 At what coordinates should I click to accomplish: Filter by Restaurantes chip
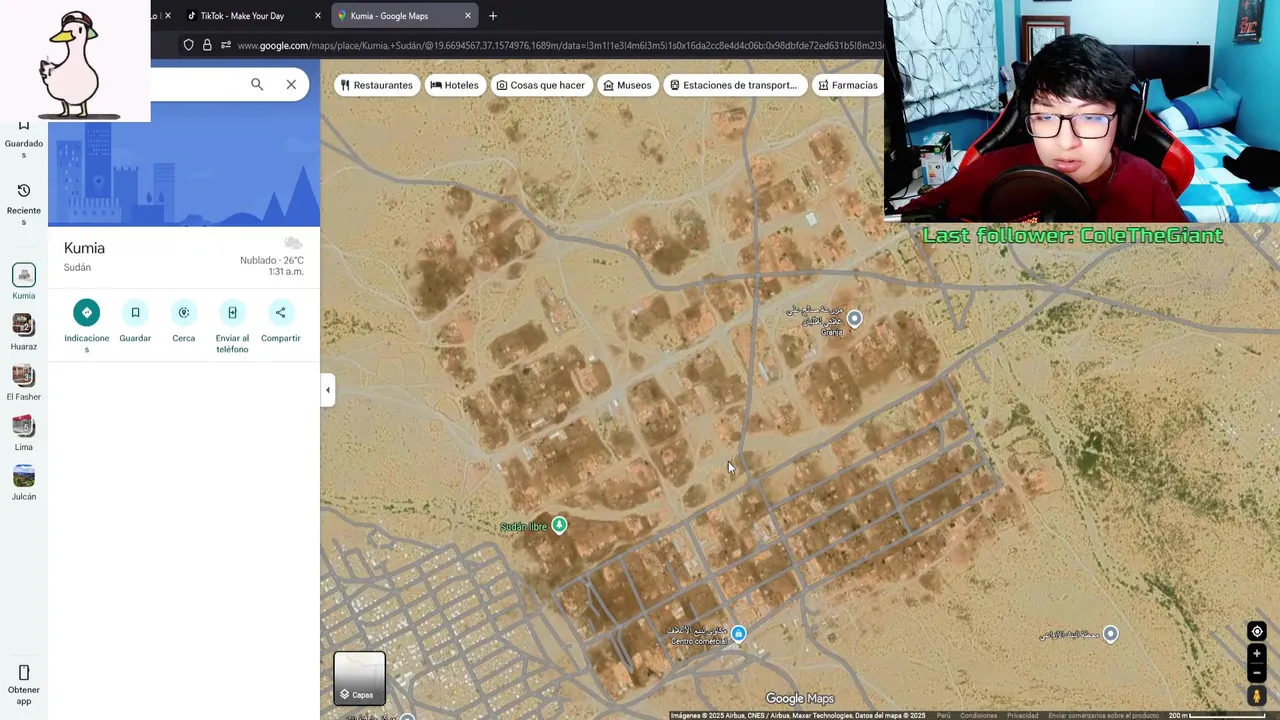tap(376, 85)
